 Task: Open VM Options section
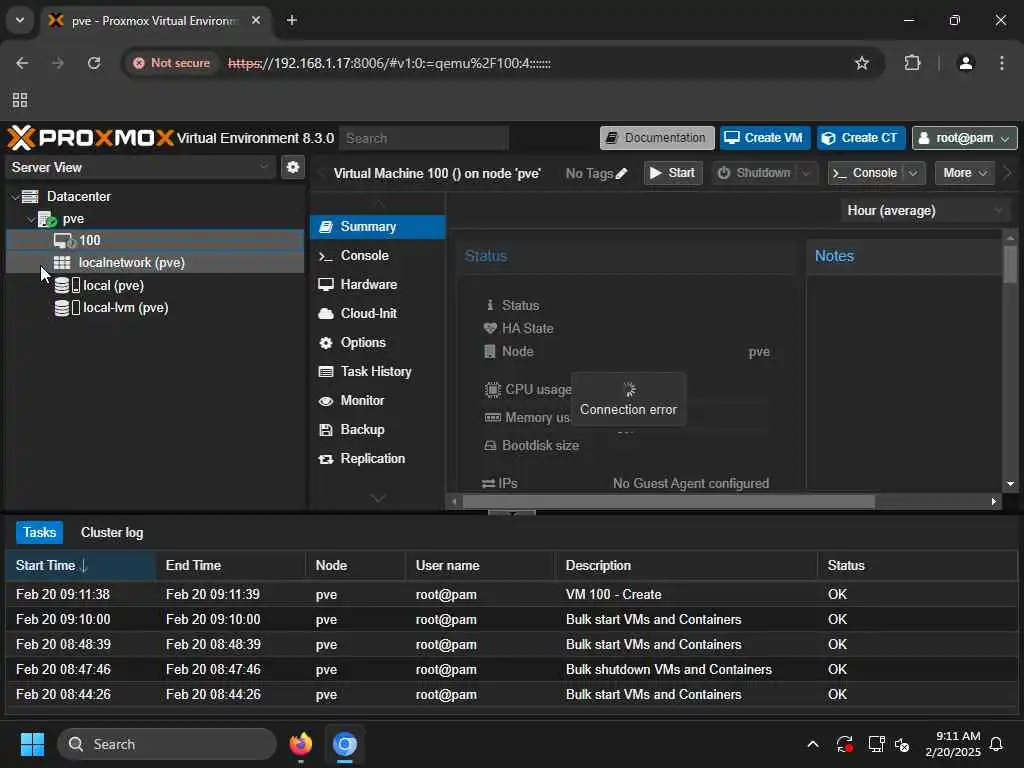tap(377, 342)
